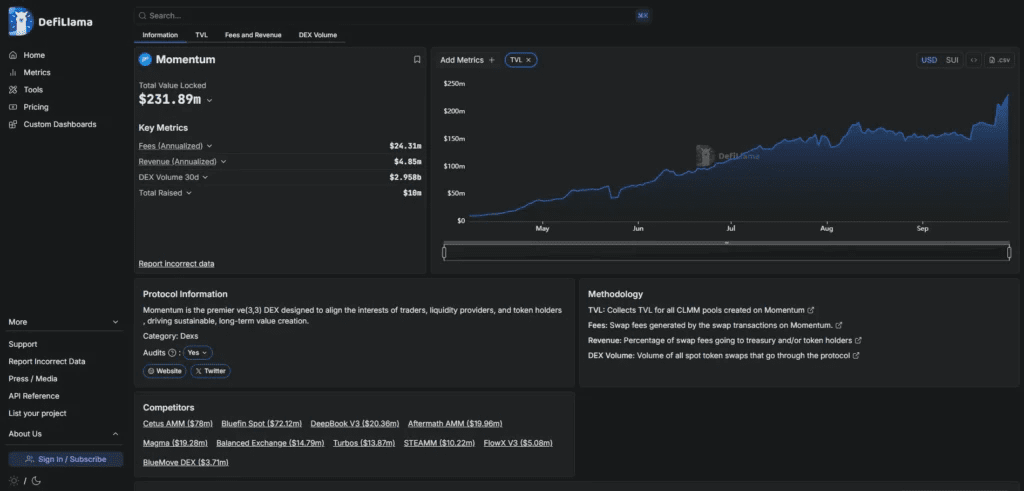
Task: Click the Sign In / Subscribe button
Action: [x=65, y=459]
